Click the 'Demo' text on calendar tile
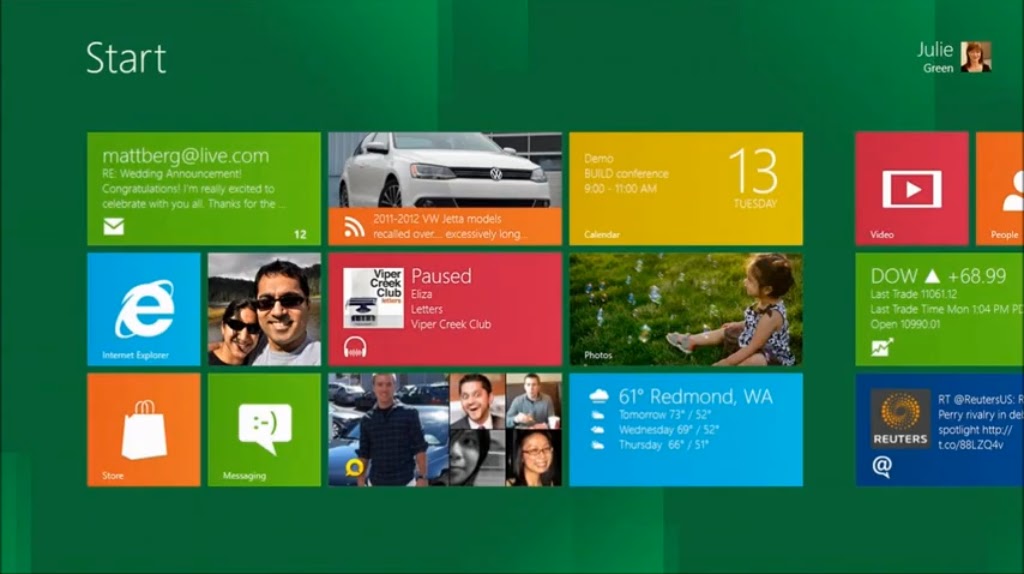 (x=599, y=159)
